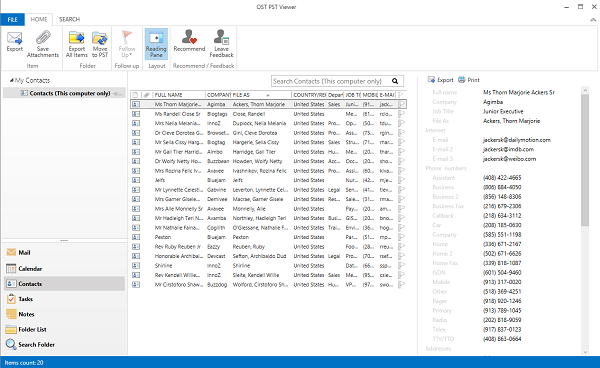Click the jackersk@dailymotion.com email address

pyautogui.click(x=517, y=140)
